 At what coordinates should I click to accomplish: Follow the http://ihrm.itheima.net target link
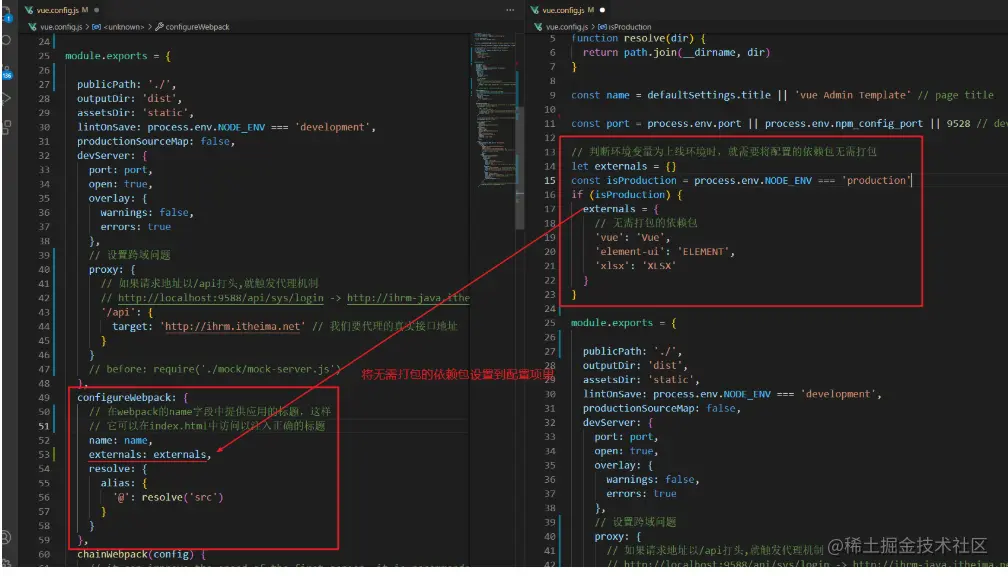(x=233, y=327)
